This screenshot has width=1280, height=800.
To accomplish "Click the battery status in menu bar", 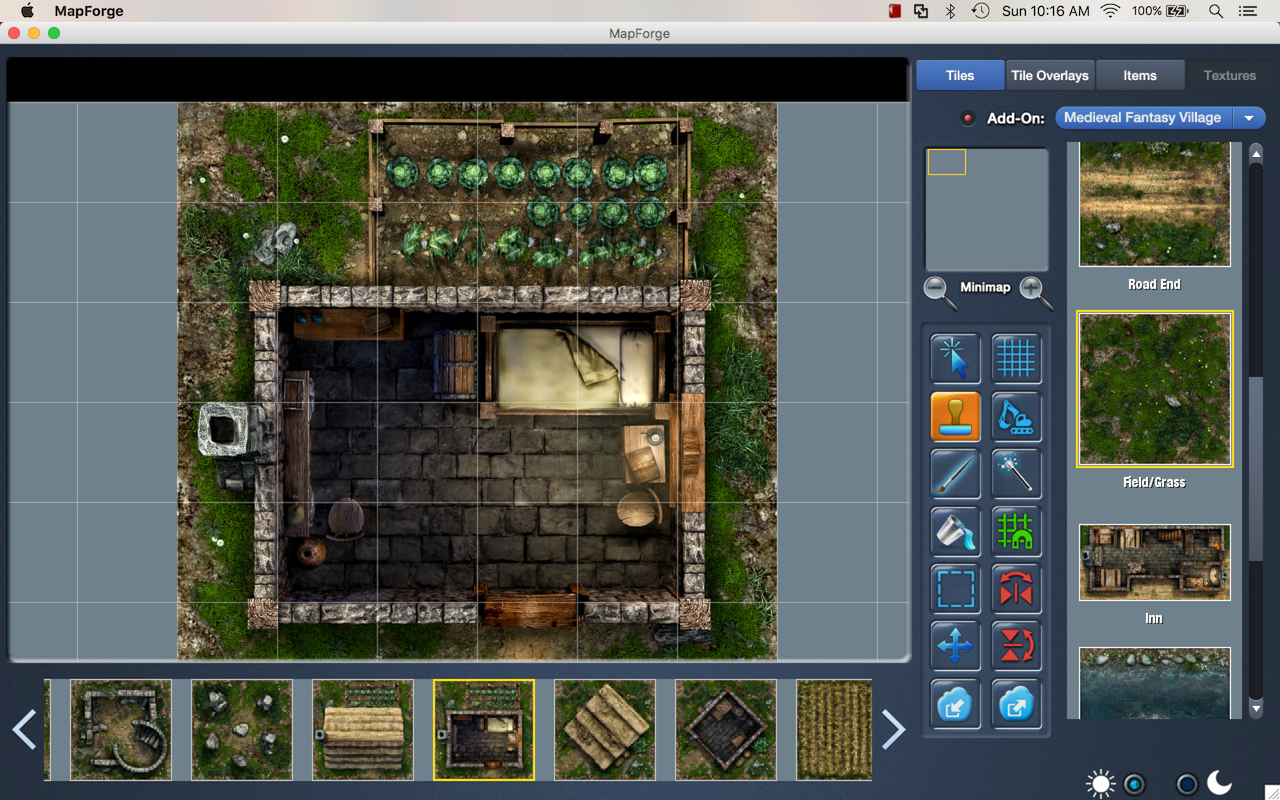I will point(1162,11).
